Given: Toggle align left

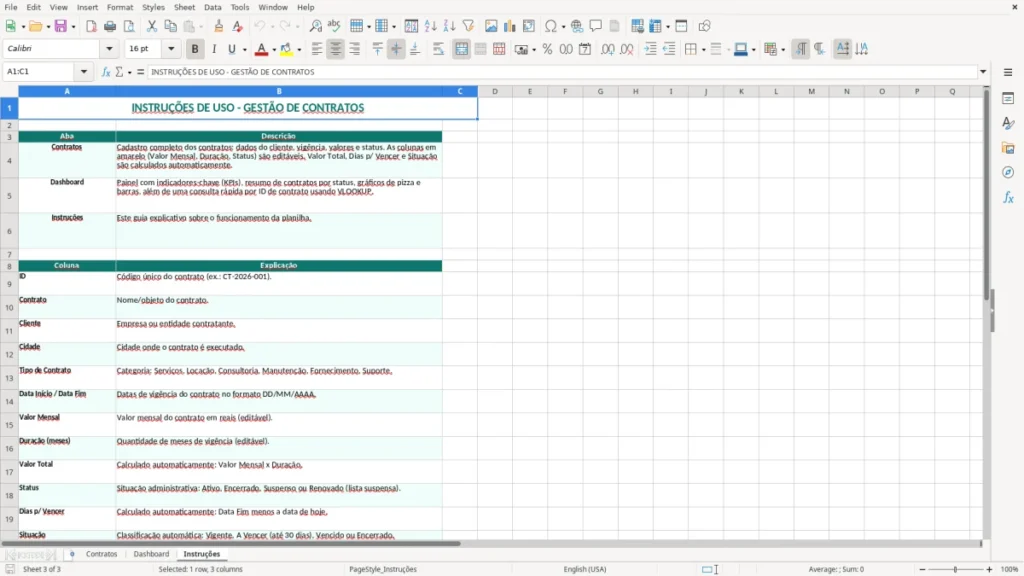Looking at the screenshot, I should [317, 49].
